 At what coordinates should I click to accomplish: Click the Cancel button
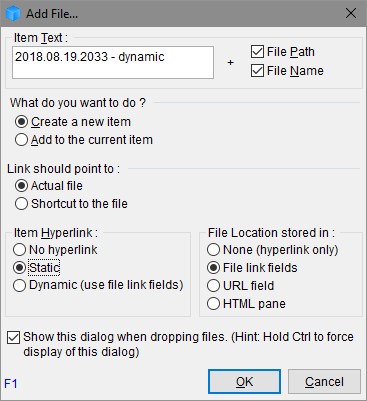click(x=324, y=382)
